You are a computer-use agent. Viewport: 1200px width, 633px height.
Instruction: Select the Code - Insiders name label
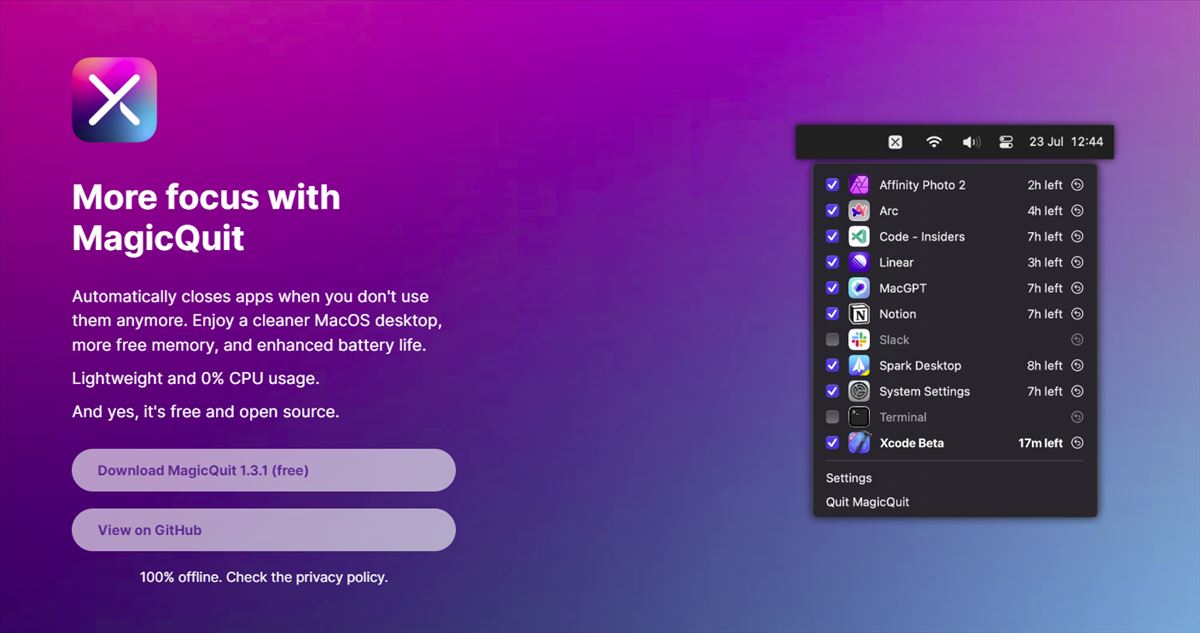[922, 237]
